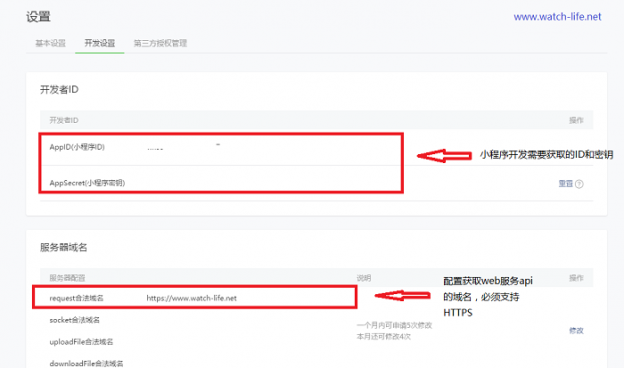The height and width of the screenshot is (368, 624).
Task: Click the request合法域名 URL value
Action: tap(191, 298)
